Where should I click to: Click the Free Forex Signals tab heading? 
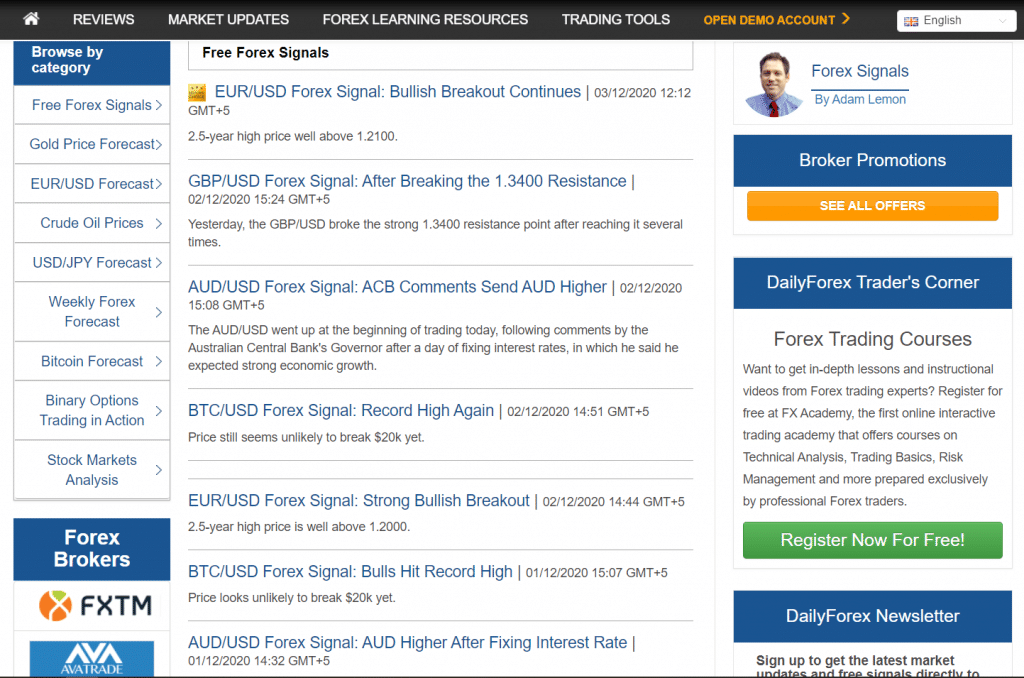point(265,53)
